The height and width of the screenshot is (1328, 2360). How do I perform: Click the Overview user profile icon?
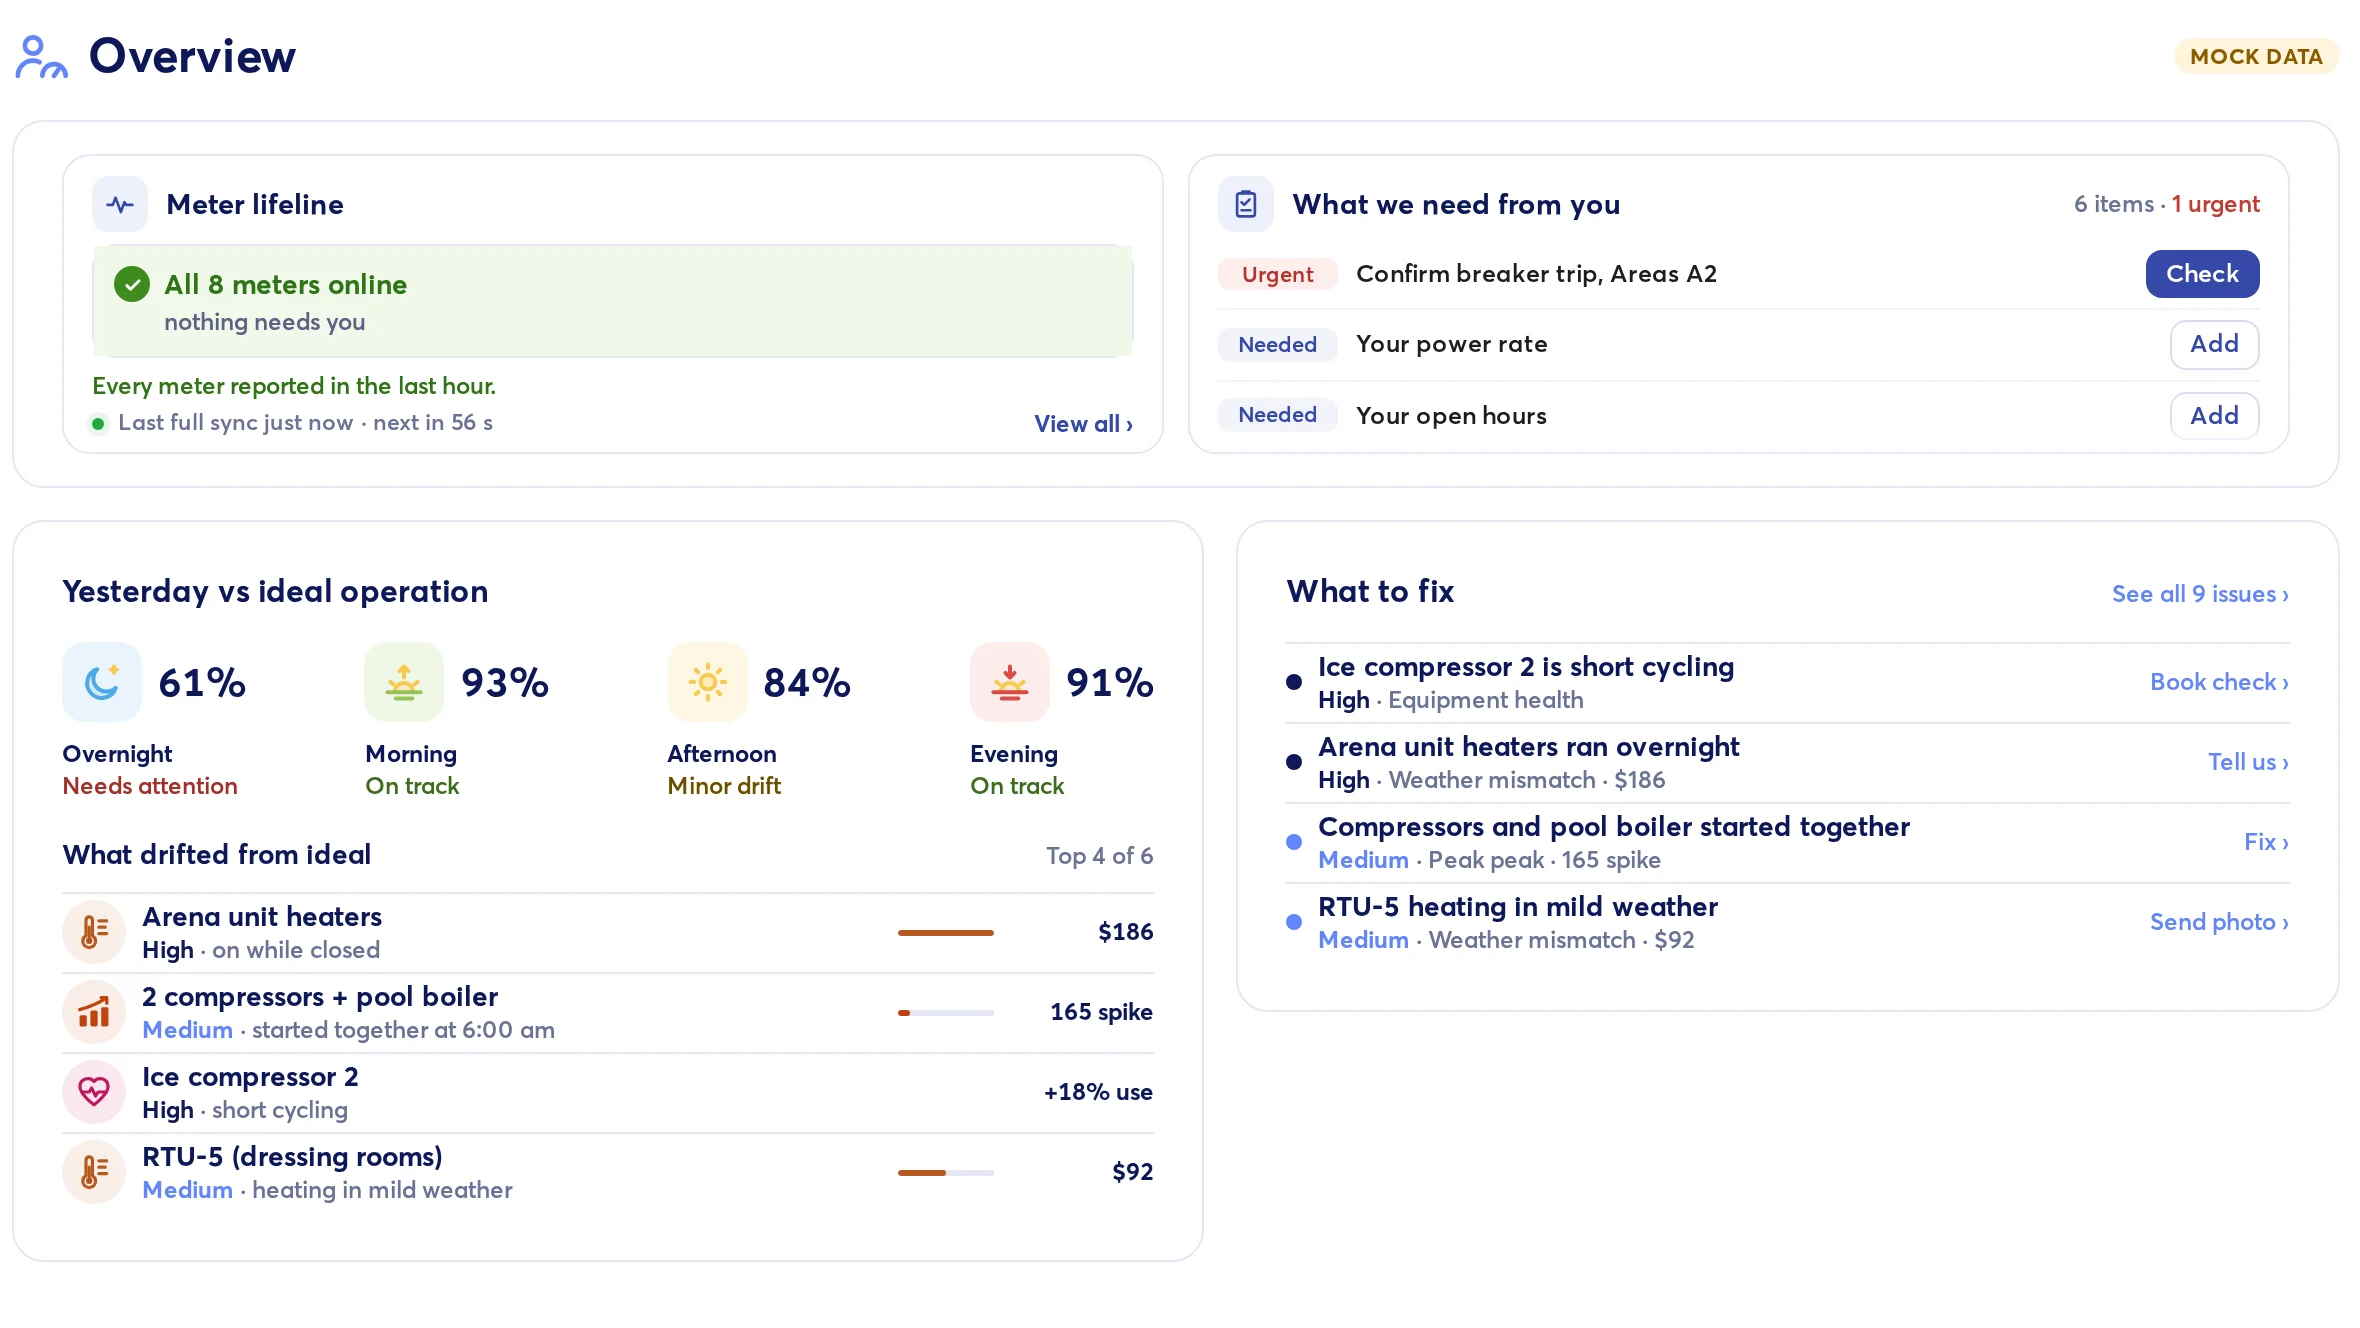41,57
